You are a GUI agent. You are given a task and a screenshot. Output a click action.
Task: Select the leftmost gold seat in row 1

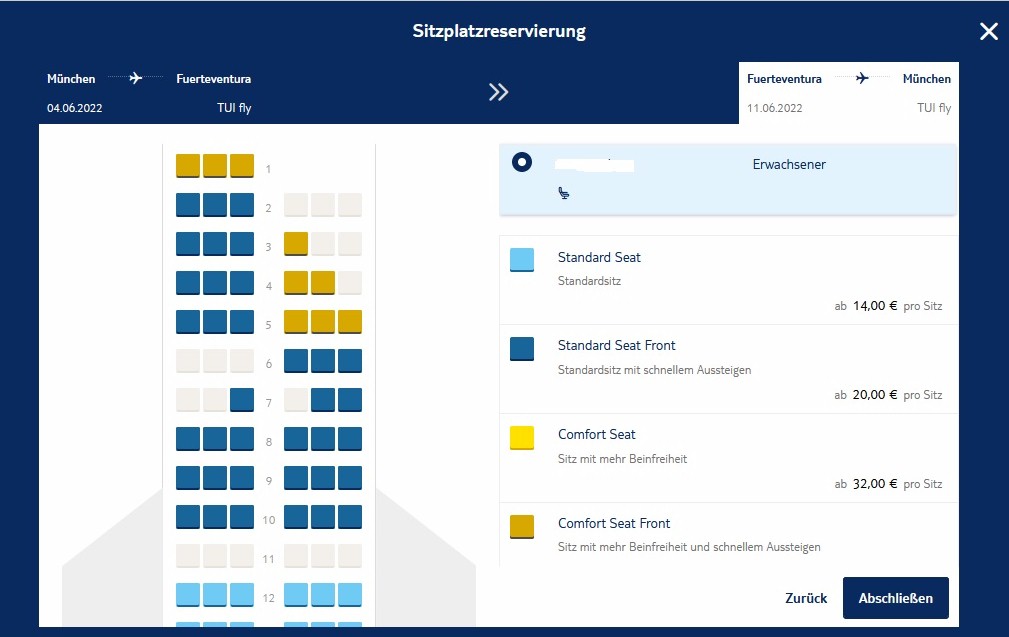pos(188,165)
